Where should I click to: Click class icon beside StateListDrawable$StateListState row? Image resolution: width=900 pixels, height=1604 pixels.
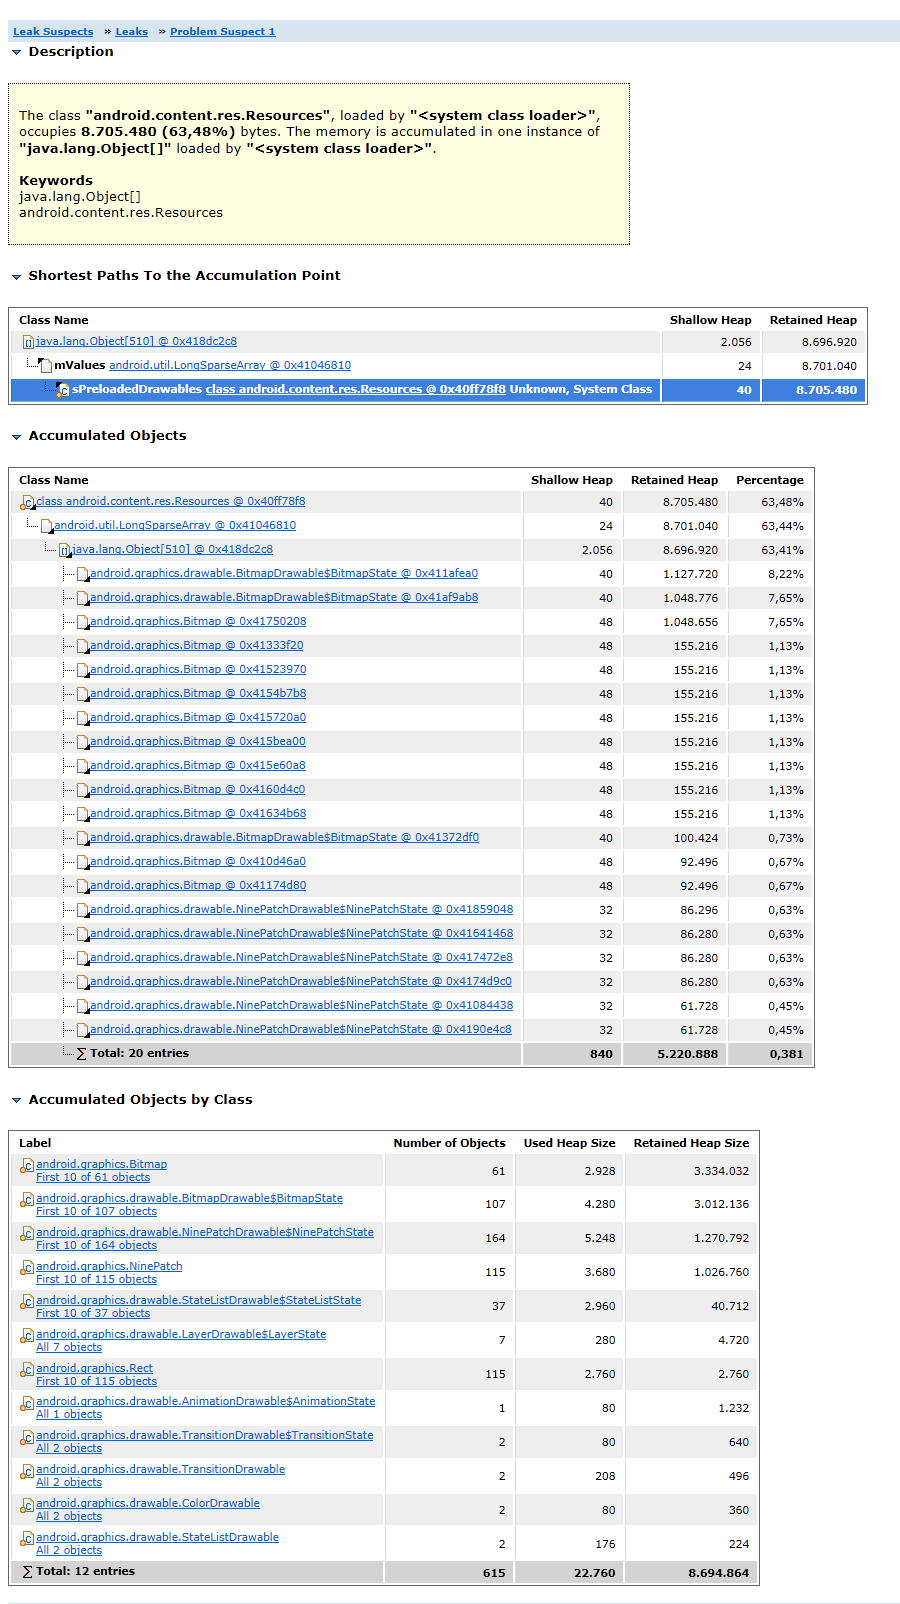[x=28, y=1302]
